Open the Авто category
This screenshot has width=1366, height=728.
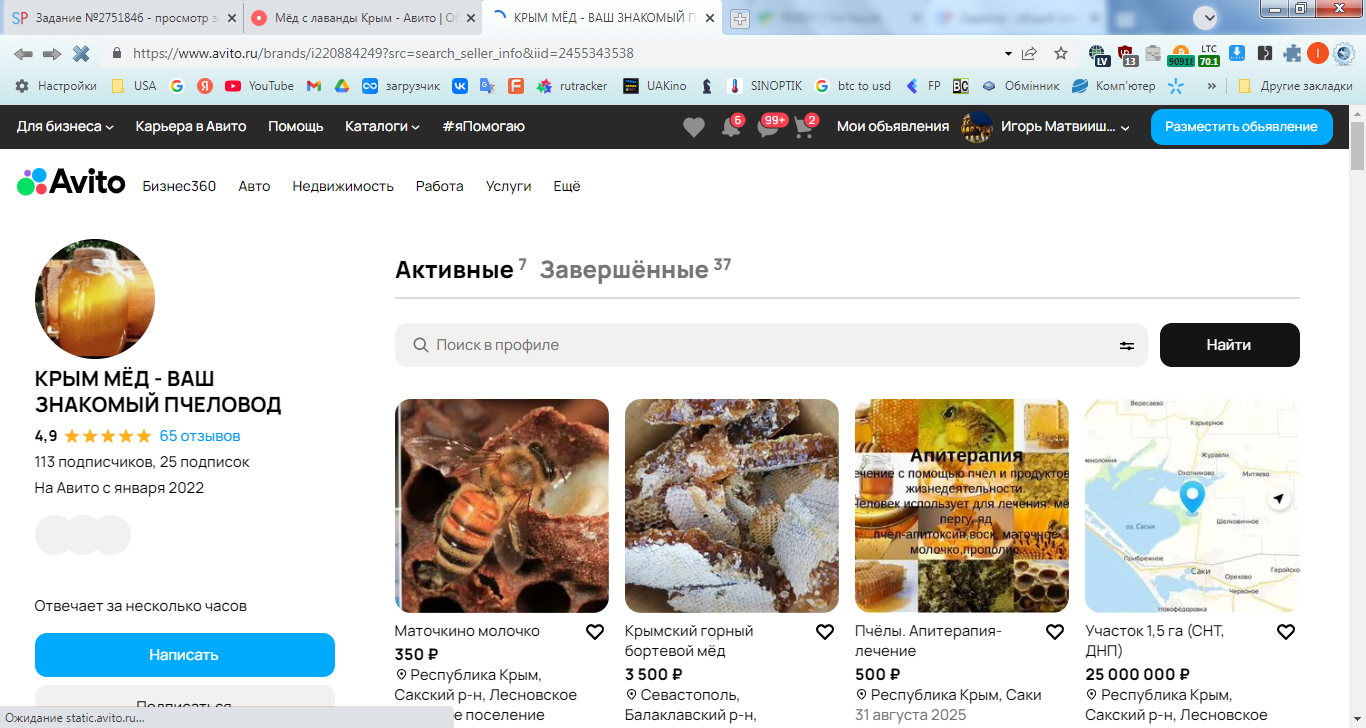[x=254, y=186]
